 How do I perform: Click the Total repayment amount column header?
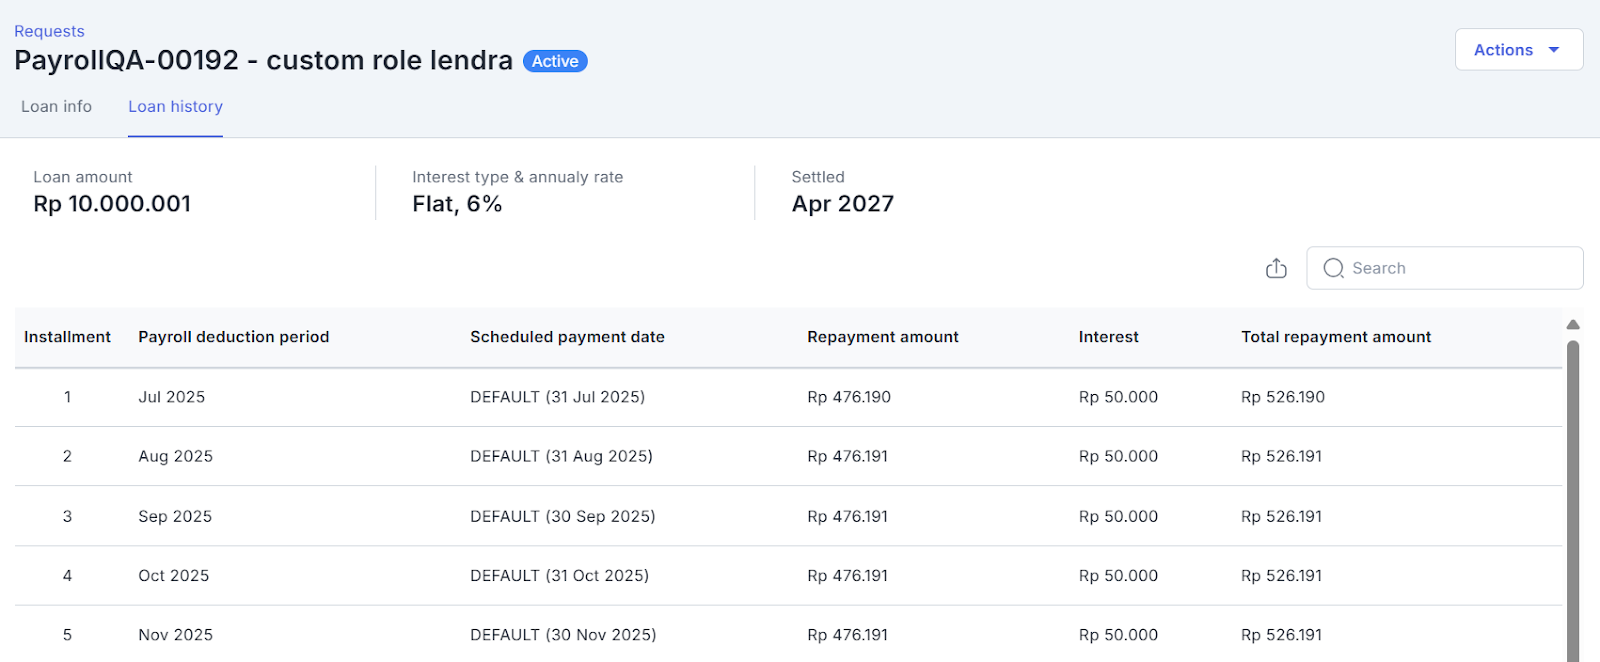pos(1336,337)
